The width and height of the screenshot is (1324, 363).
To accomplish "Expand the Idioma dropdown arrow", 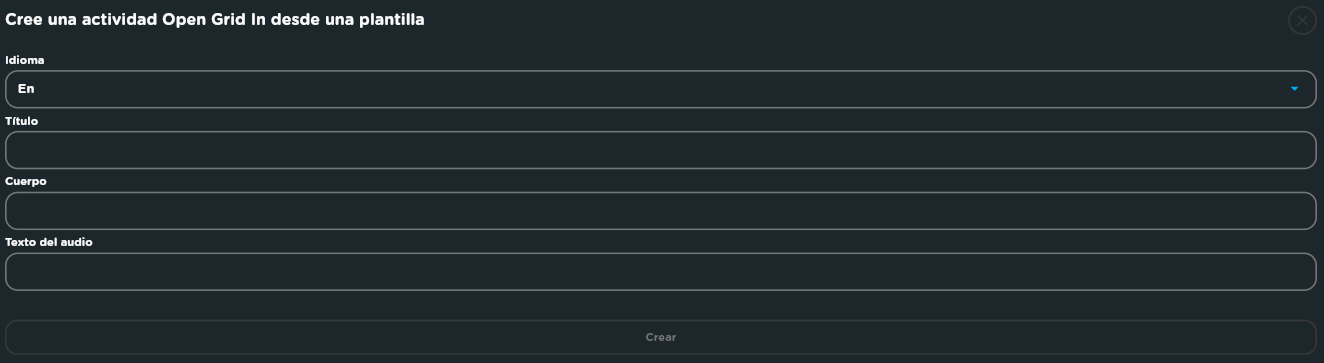I will pos(1294,89).
